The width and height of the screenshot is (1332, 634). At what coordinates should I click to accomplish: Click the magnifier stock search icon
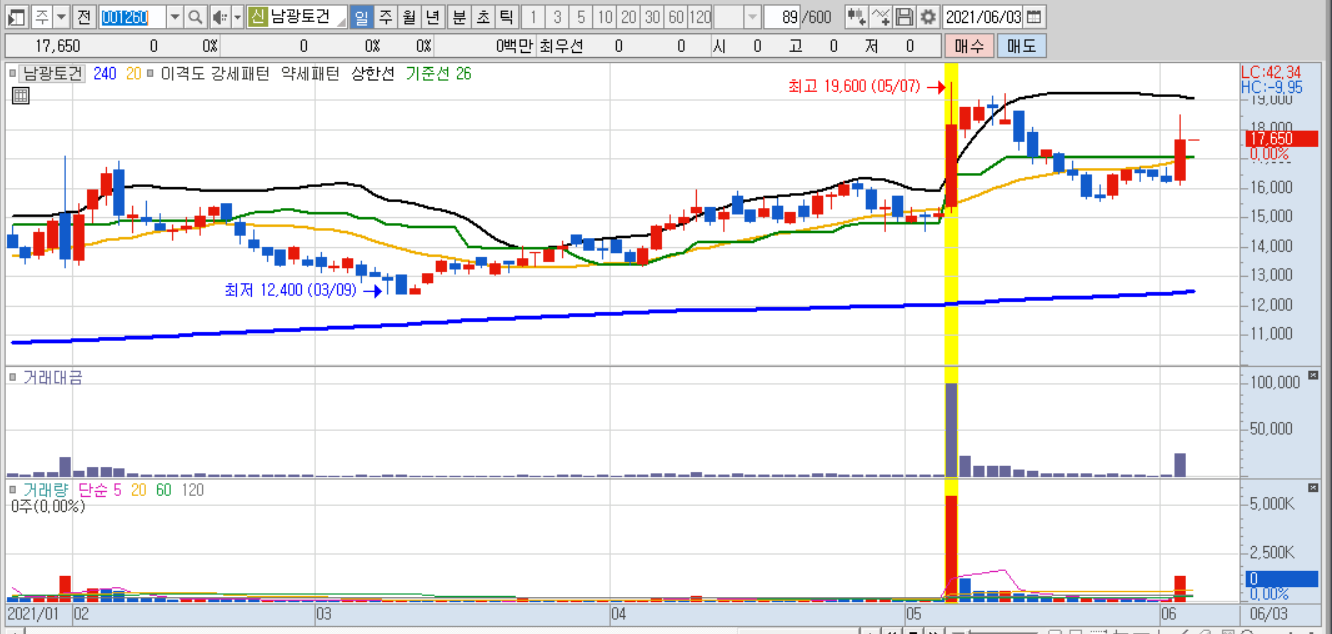[196, 17]
